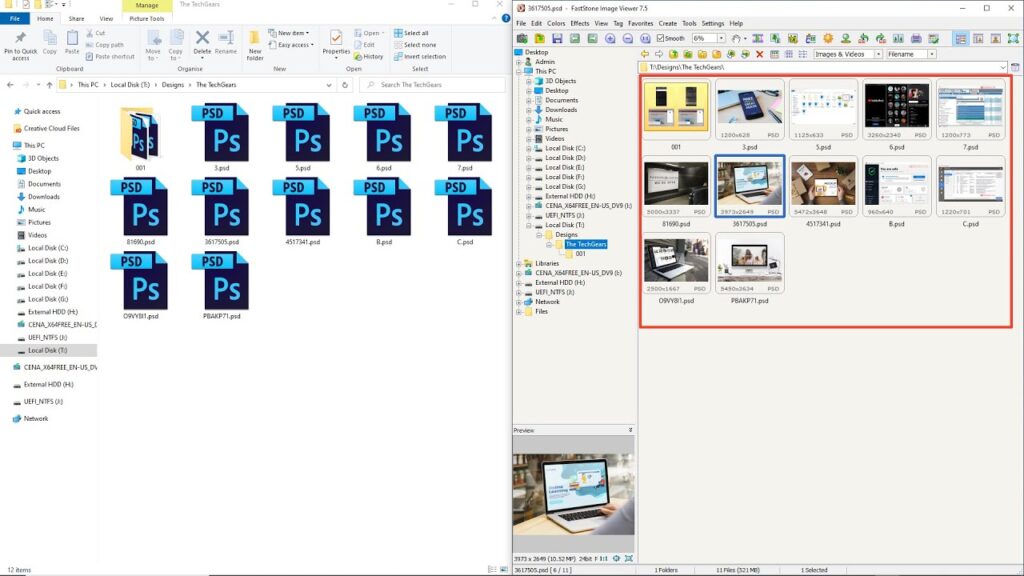Select the Zoom In magnifier tool
Viewport: 1024px width, 576px height.
[610, 38]
